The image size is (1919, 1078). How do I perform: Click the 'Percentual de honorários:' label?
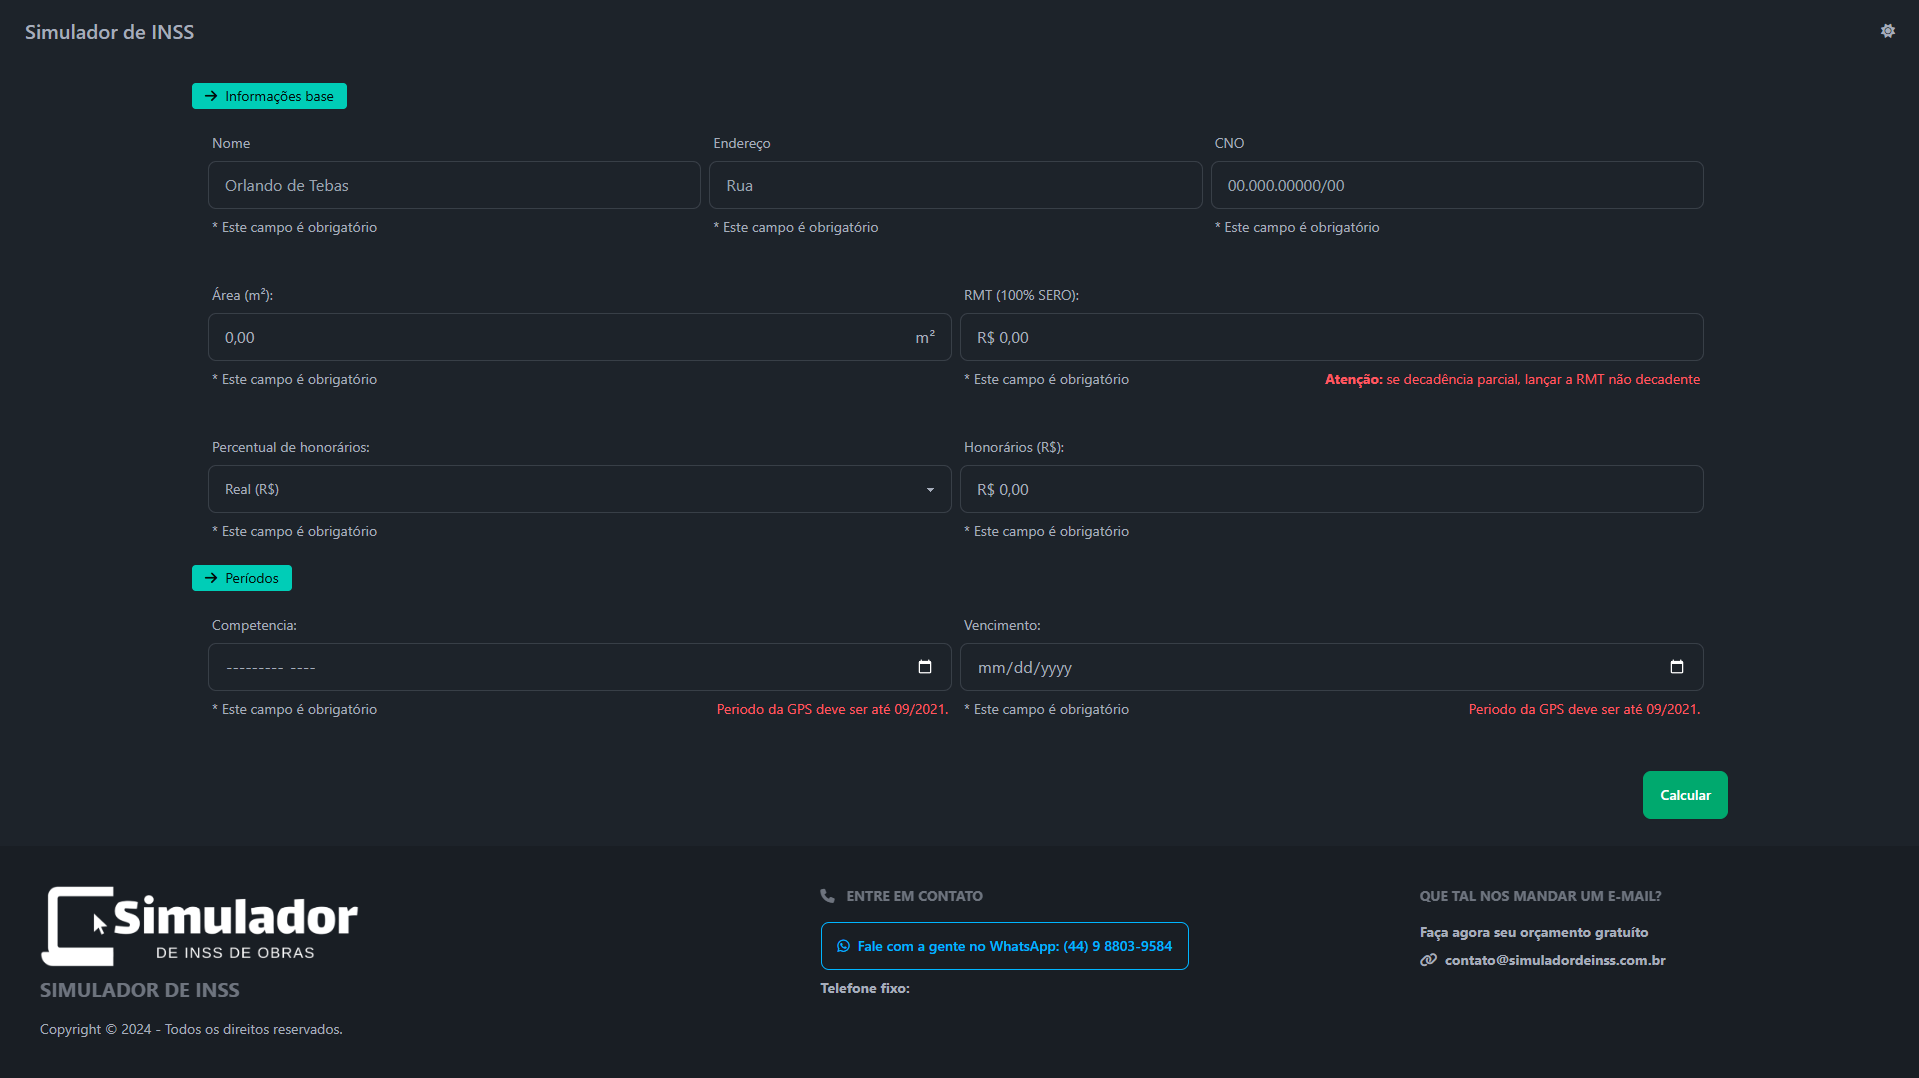click(291, 448)
